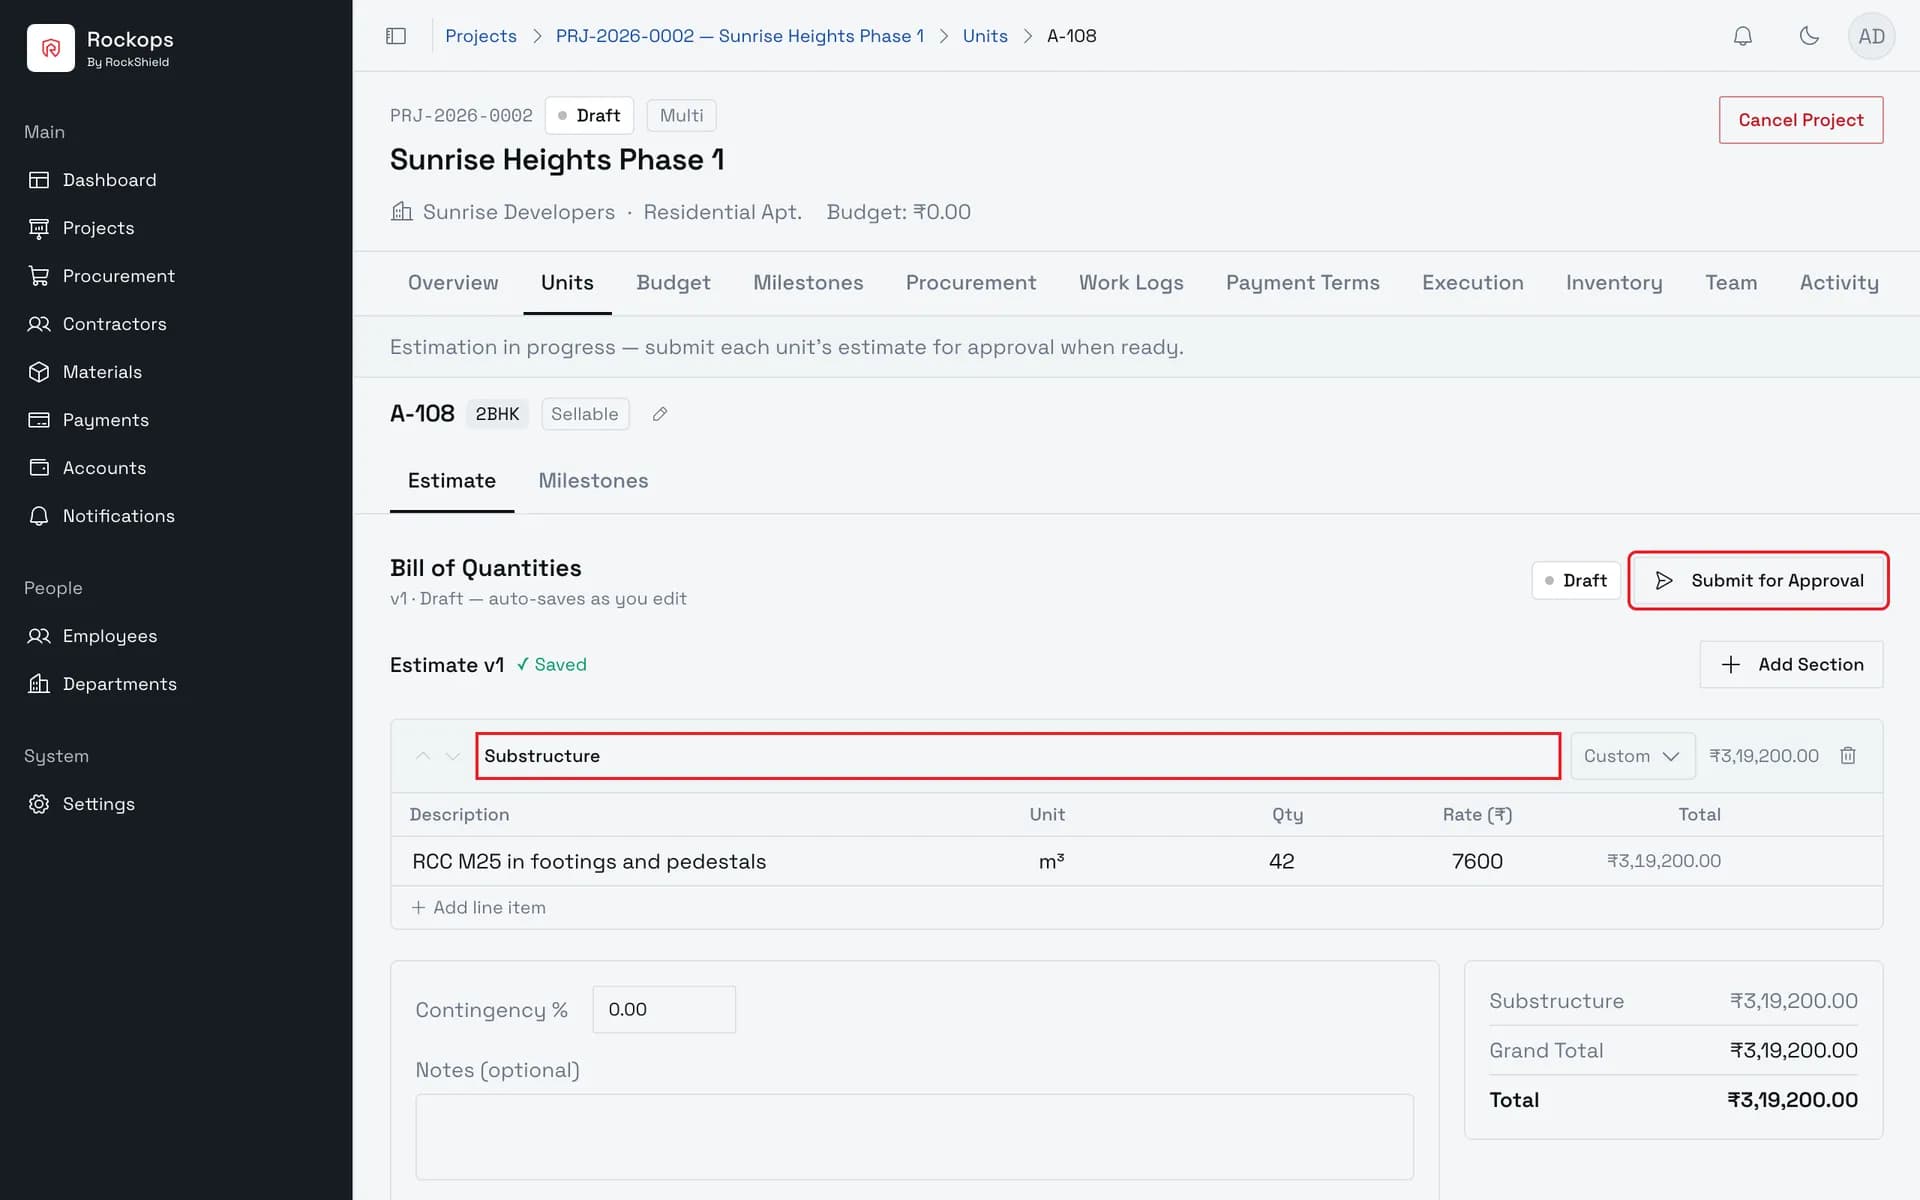Click the Substructure section name field

click(1018, 756)
